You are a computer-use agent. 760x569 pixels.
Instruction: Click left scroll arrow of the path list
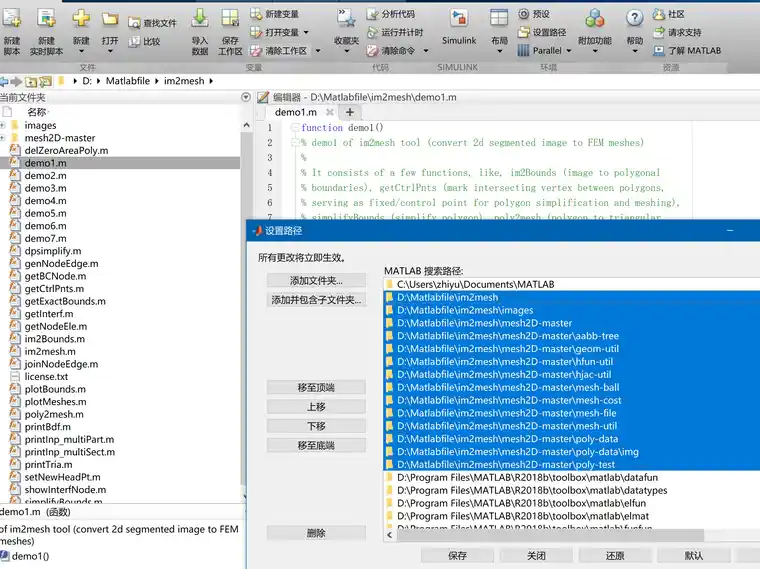(x=390, y=535)
